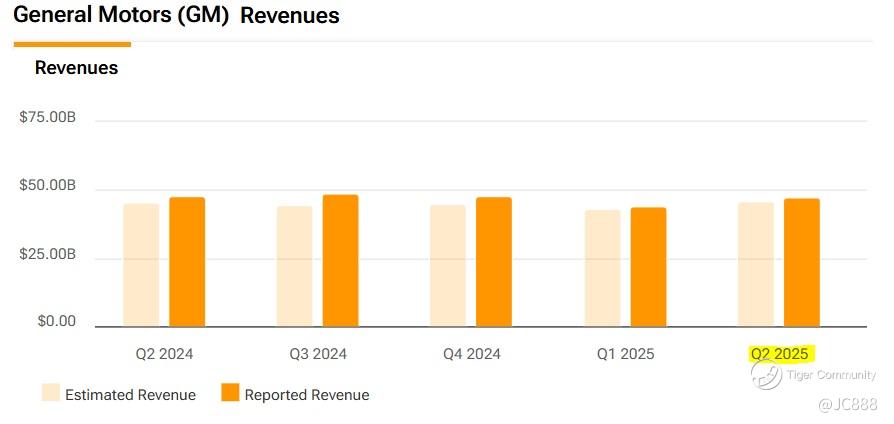This screenshot has width=894, height=424.
Task: Click the highlighted Q2 2025 axis label
Action: click(779, 354)
